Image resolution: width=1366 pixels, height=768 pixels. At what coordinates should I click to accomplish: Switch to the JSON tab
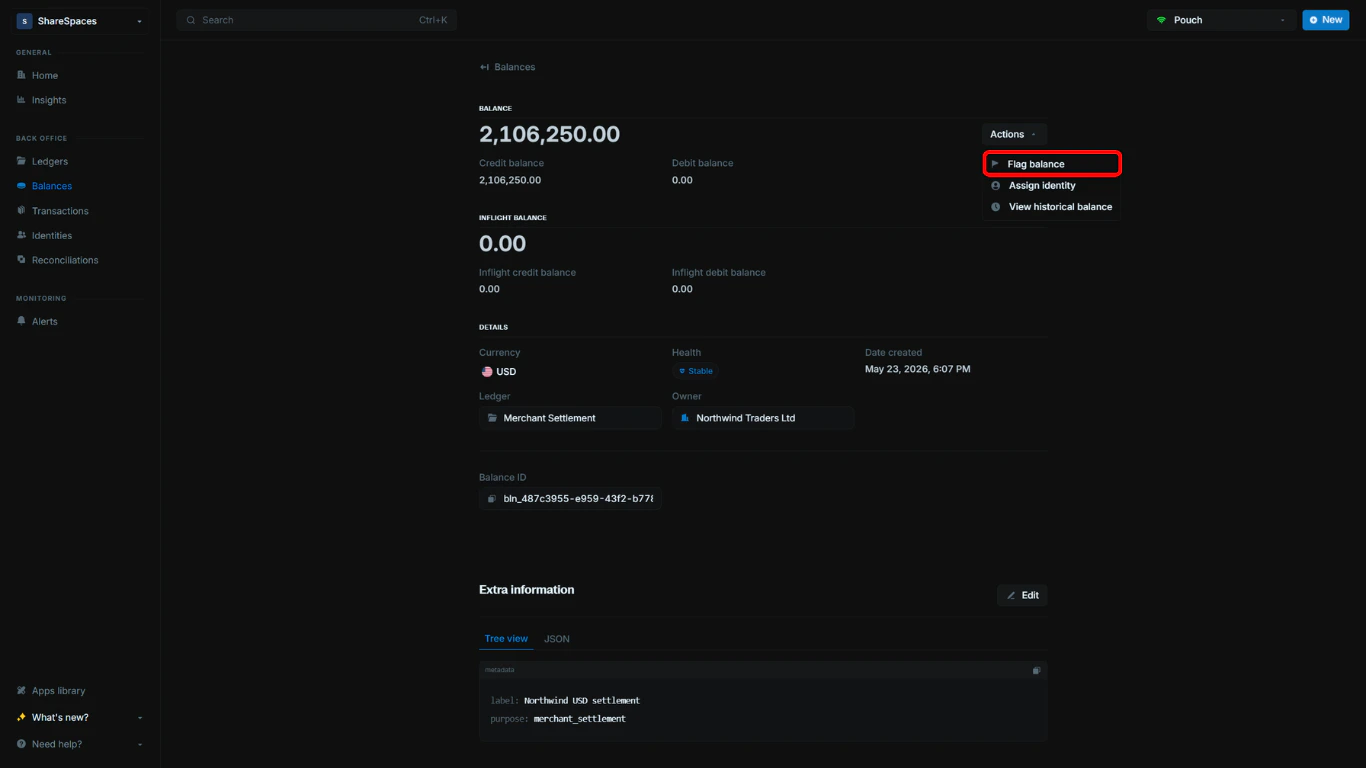pyautogui.click(x=557, y=639)
